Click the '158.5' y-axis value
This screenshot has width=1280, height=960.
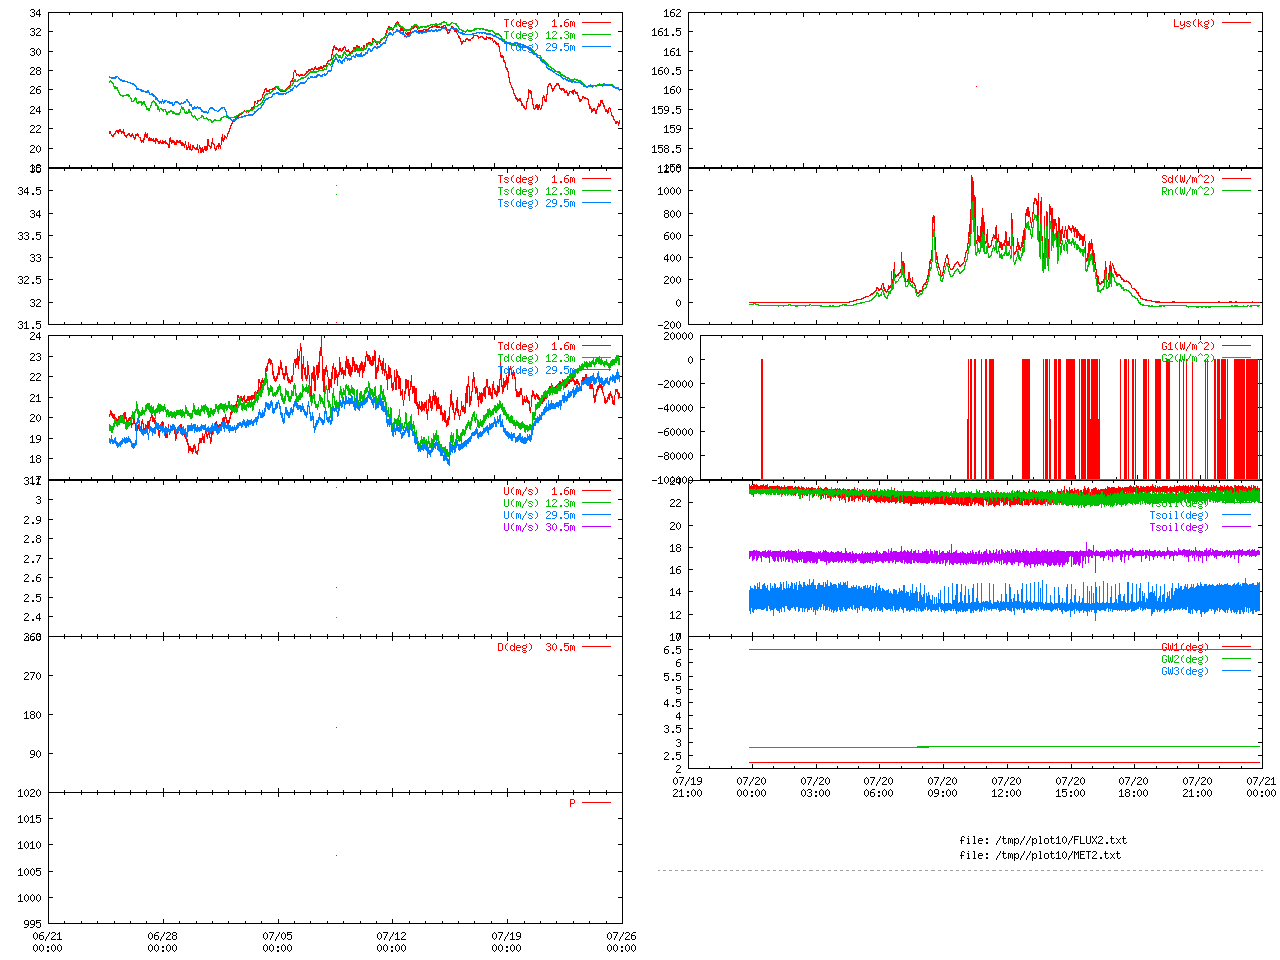(x=667, y=149)
